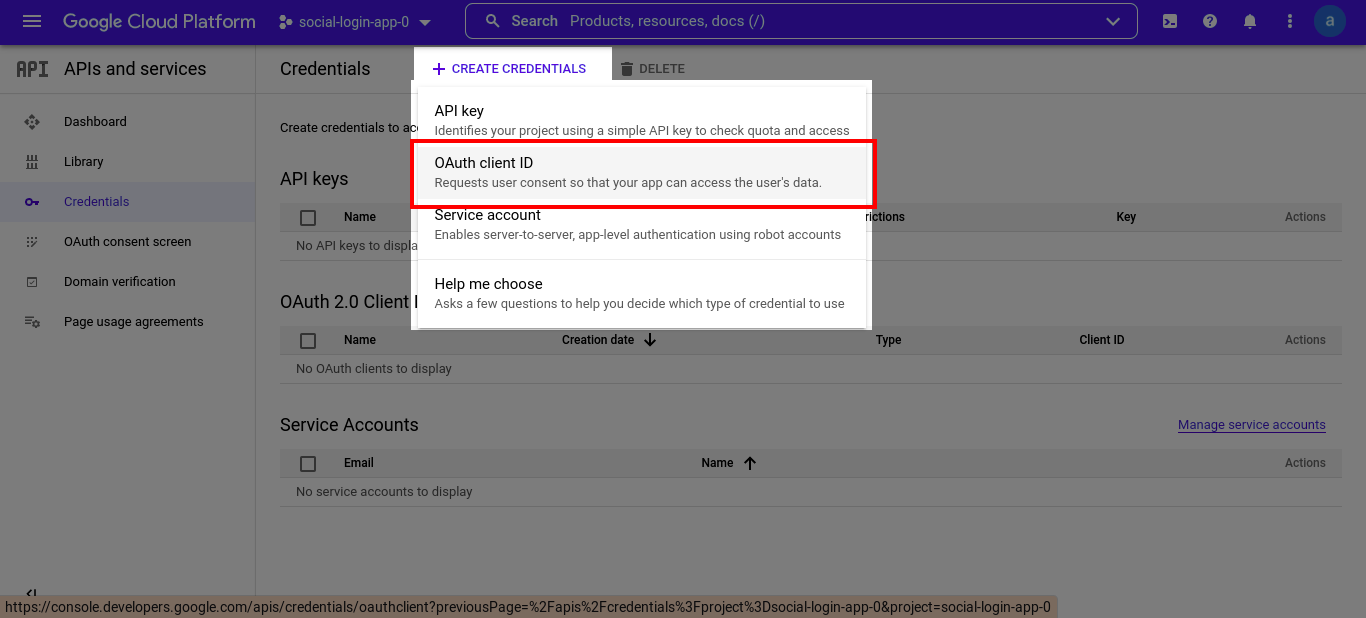Open the account avatar 'a'

click(1330, 21)
